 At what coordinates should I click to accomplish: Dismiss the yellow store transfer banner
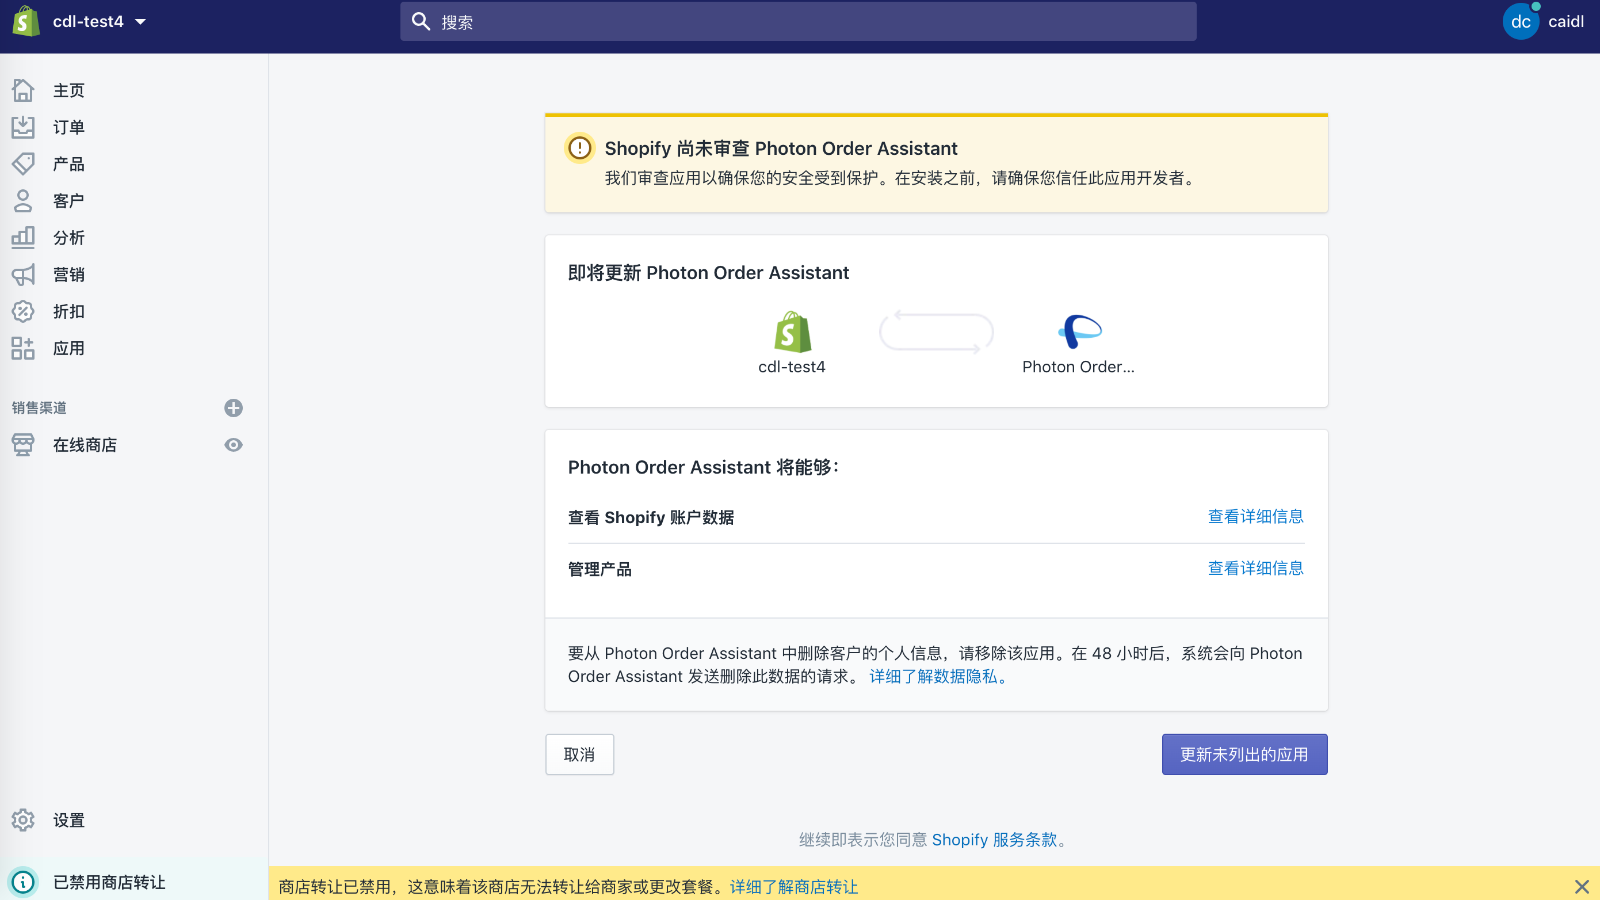pyautogui.click(x=1582, y=887)
